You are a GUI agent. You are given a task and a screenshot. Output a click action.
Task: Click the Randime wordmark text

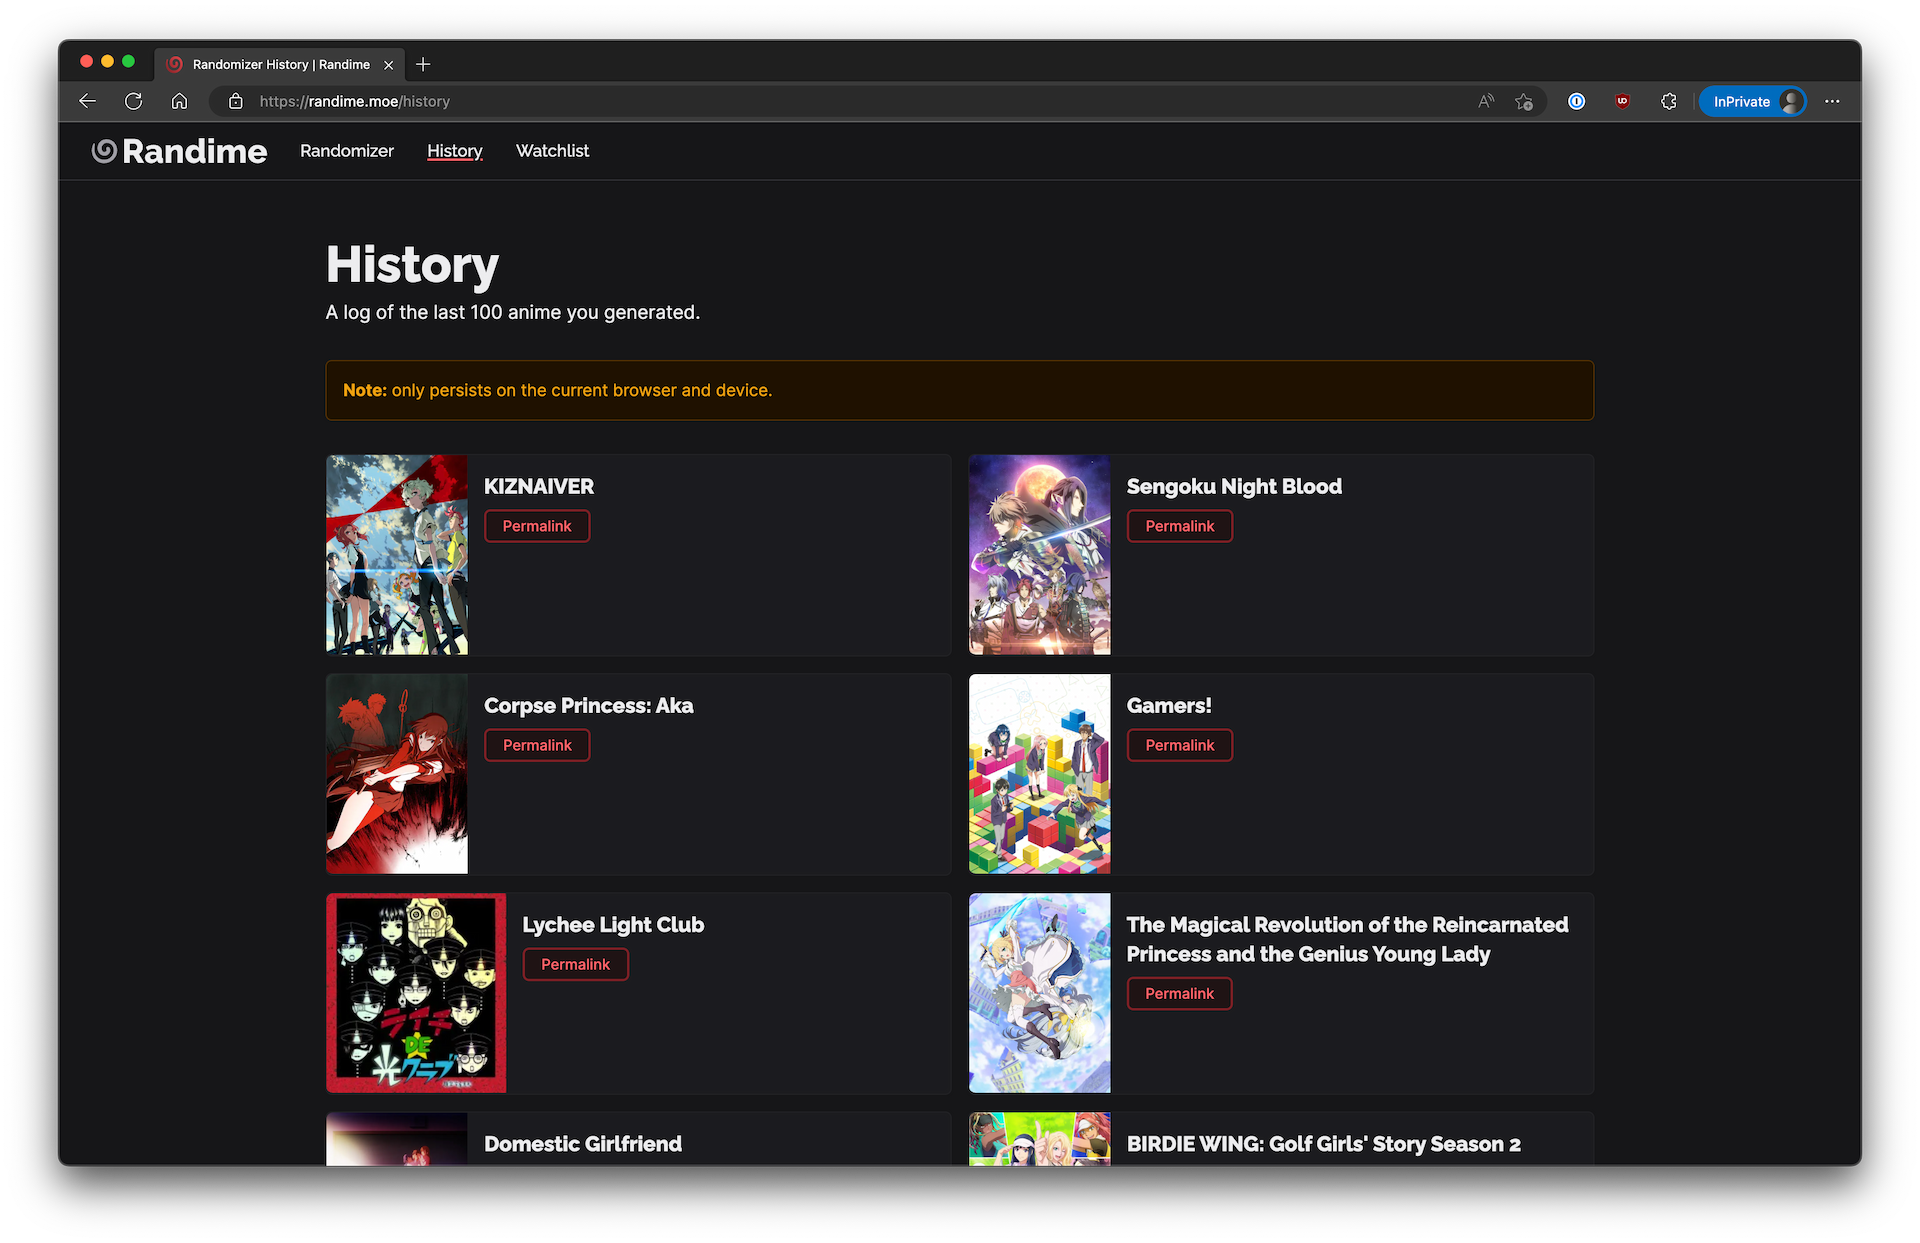[x=194, y=151]
